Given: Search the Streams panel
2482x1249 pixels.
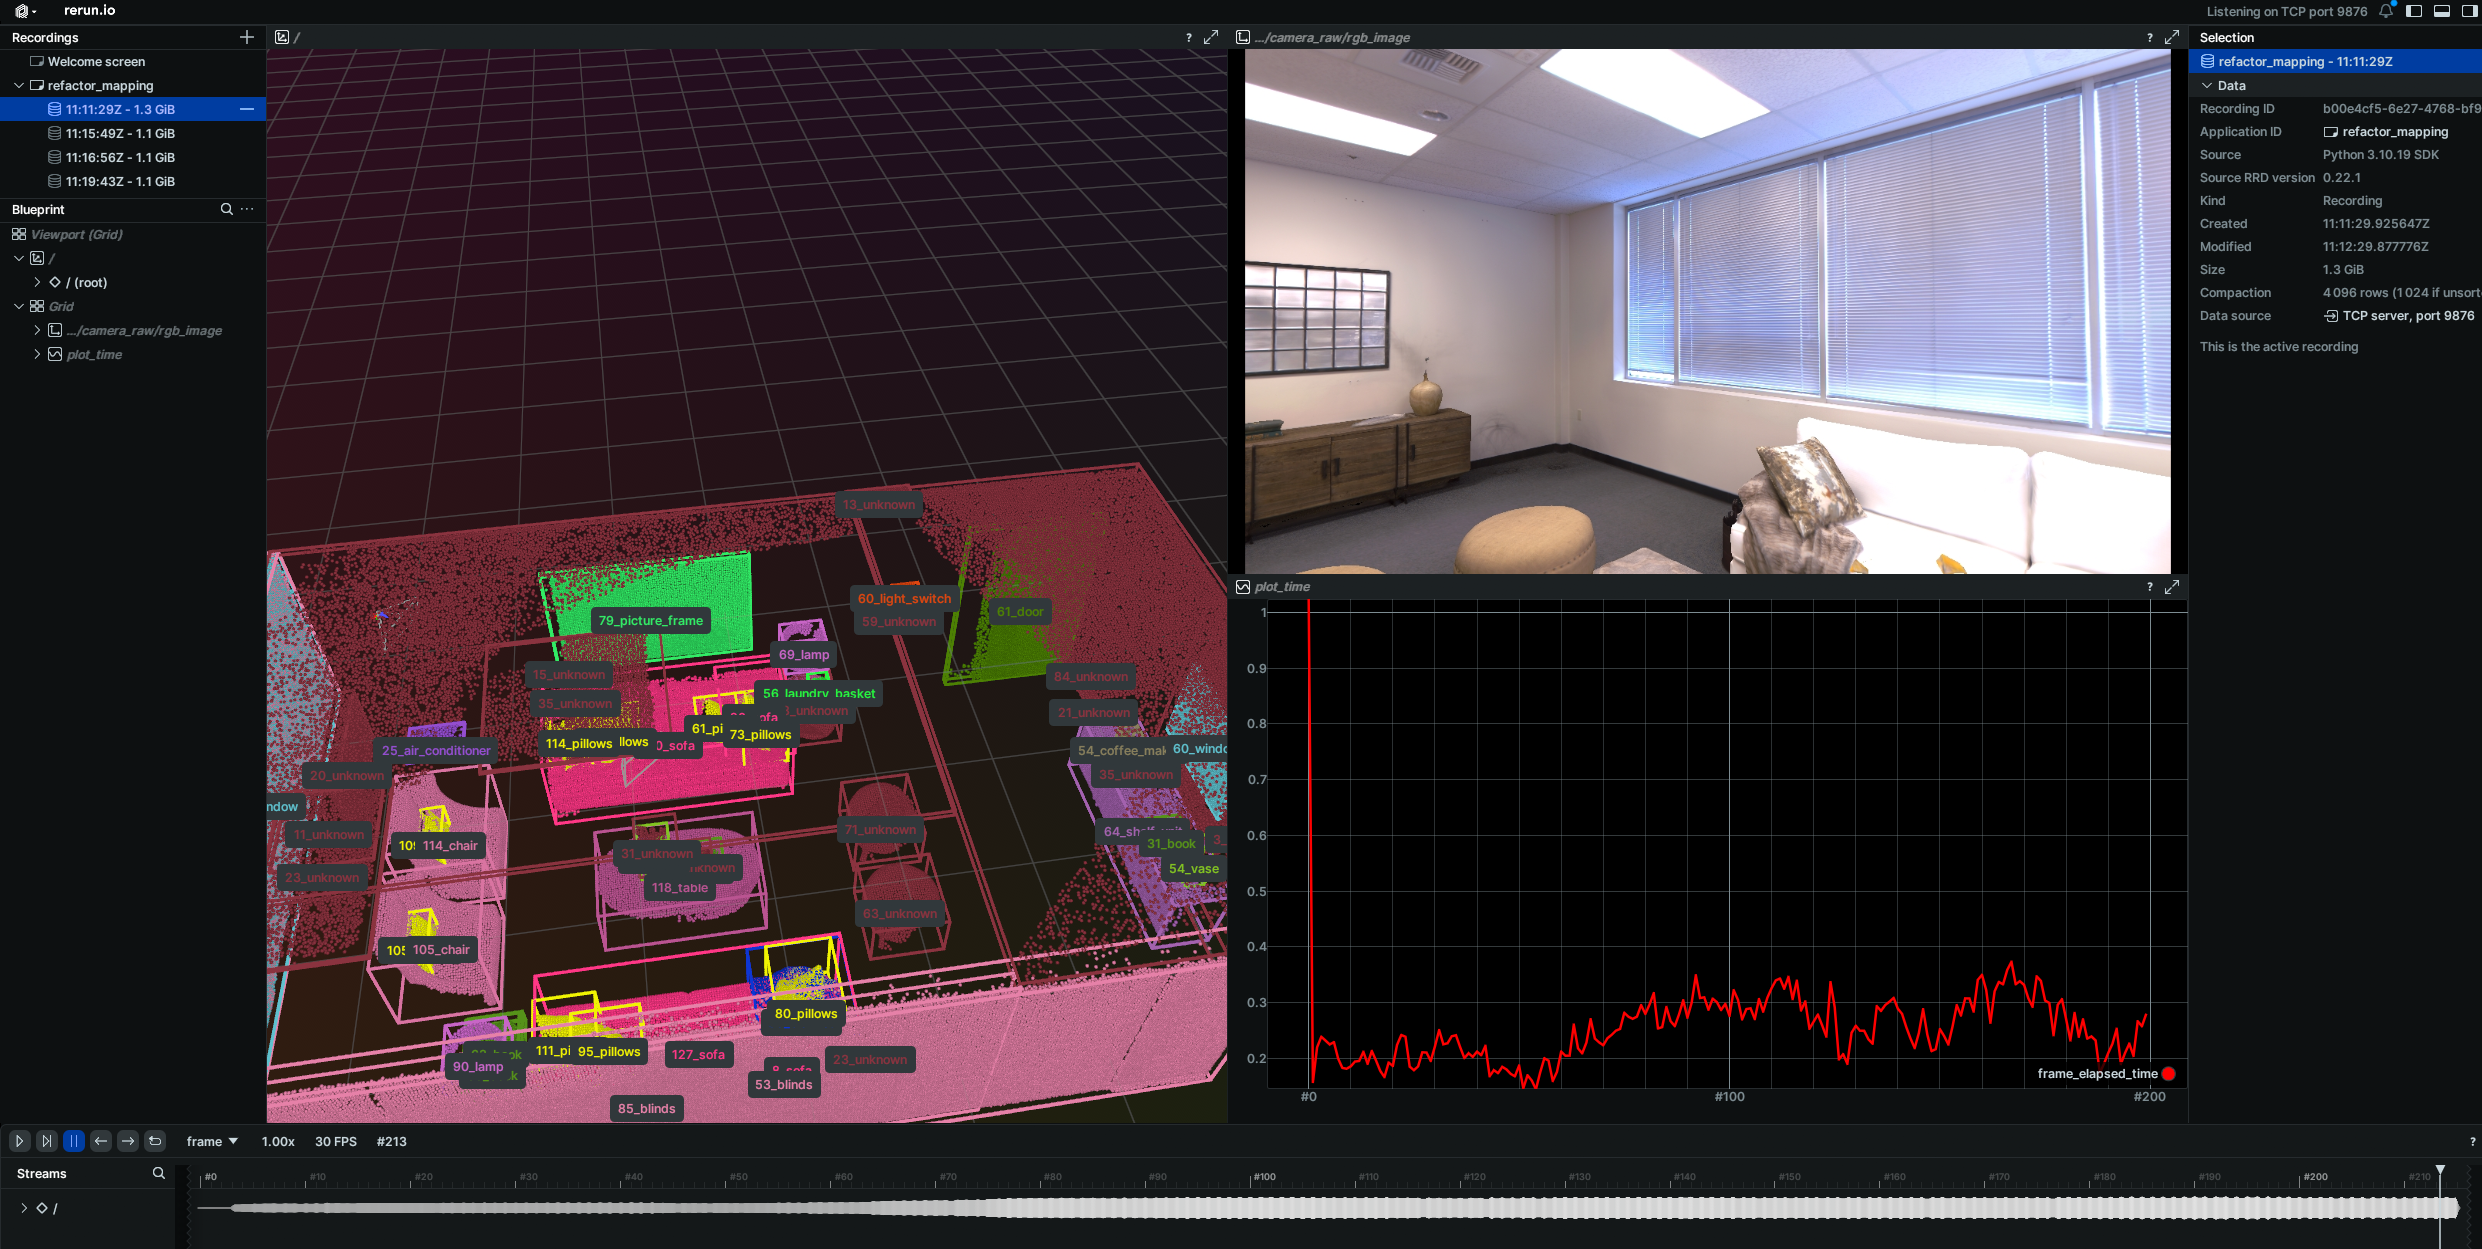Looking at the screenshot, I should click(158, 1173).
